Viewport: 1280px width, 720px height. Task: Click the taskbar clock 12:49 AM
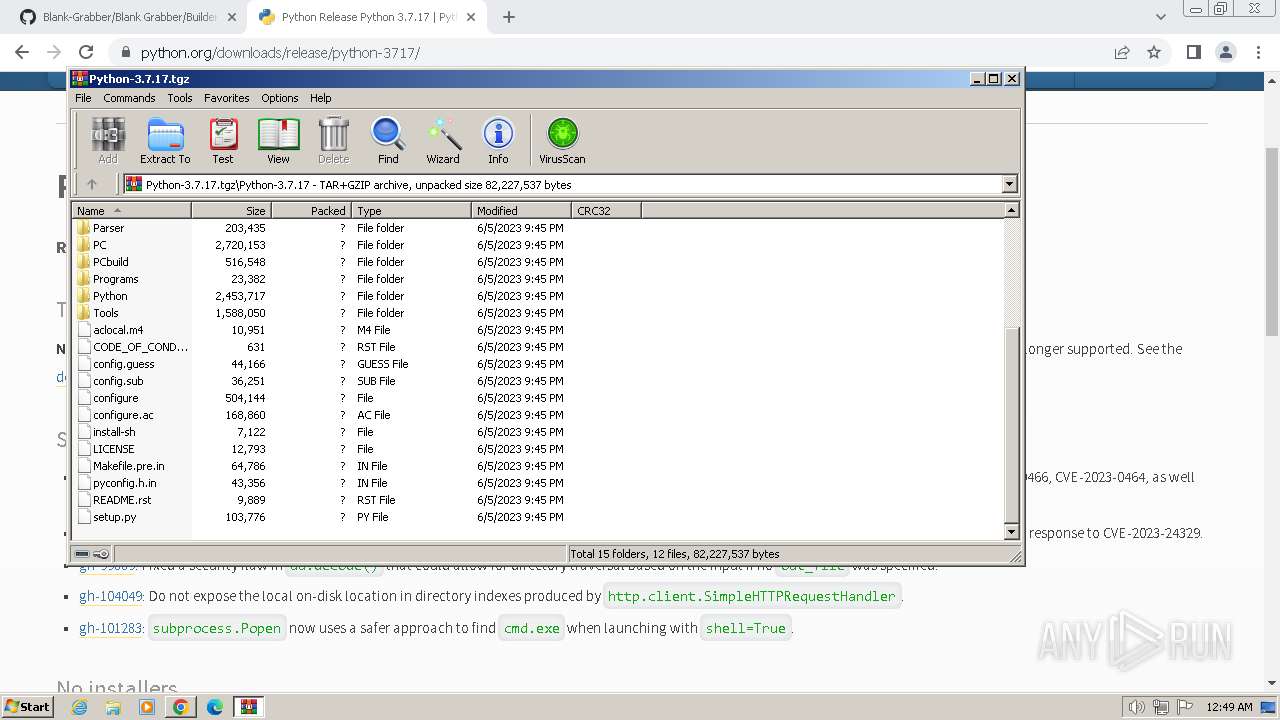(1229, 707)
